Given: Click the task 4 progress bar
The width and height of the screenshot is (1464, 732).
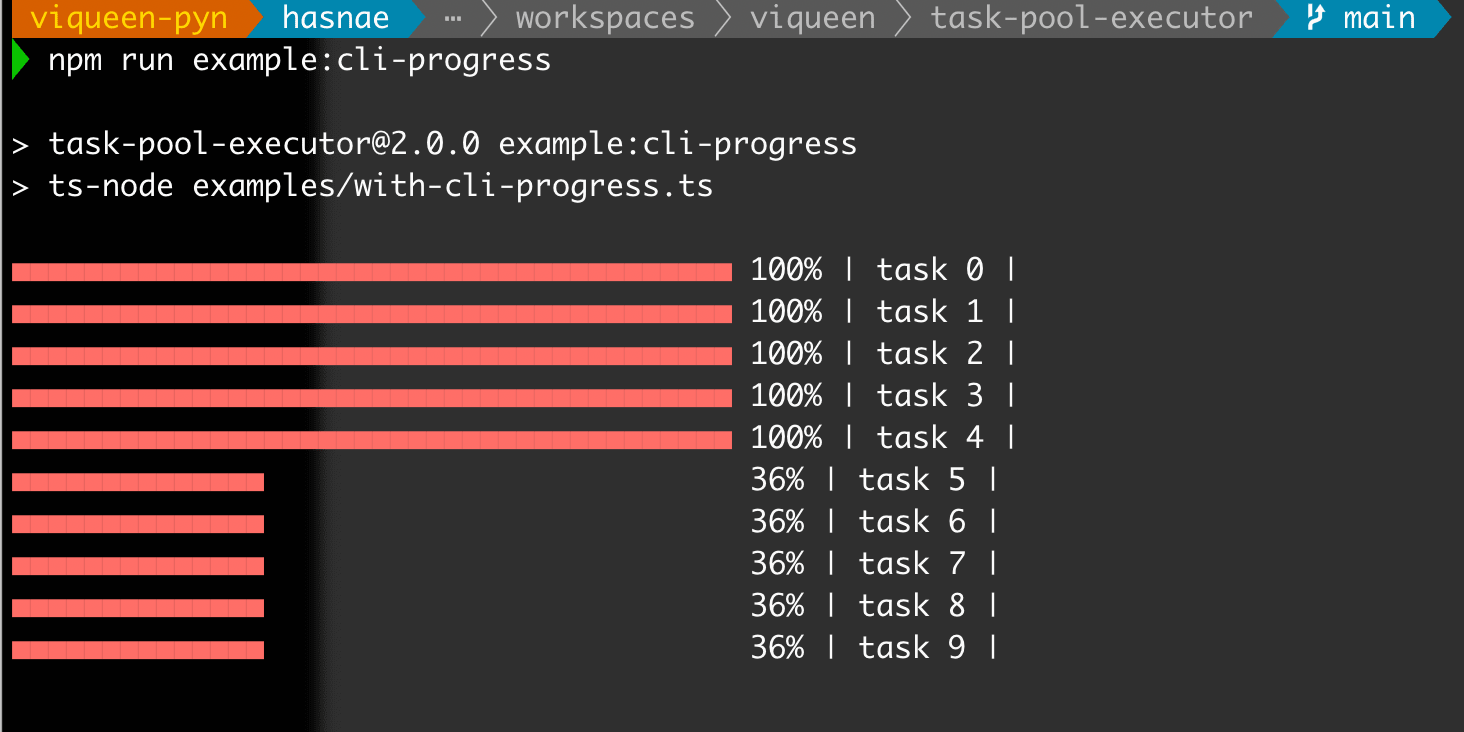Looking at the screenshot, I should tap(372, 440).
